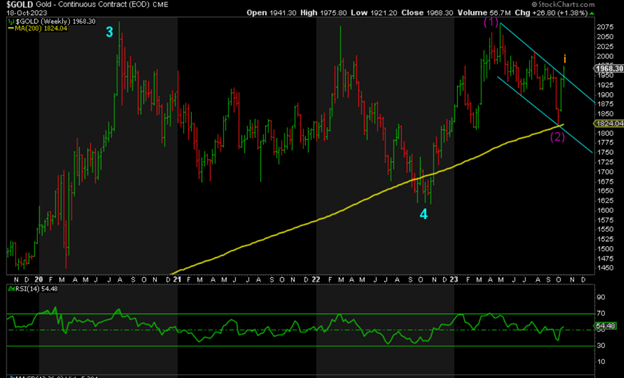
Task: Click the green up-arrow change indicator
Action: pos(592,13)
